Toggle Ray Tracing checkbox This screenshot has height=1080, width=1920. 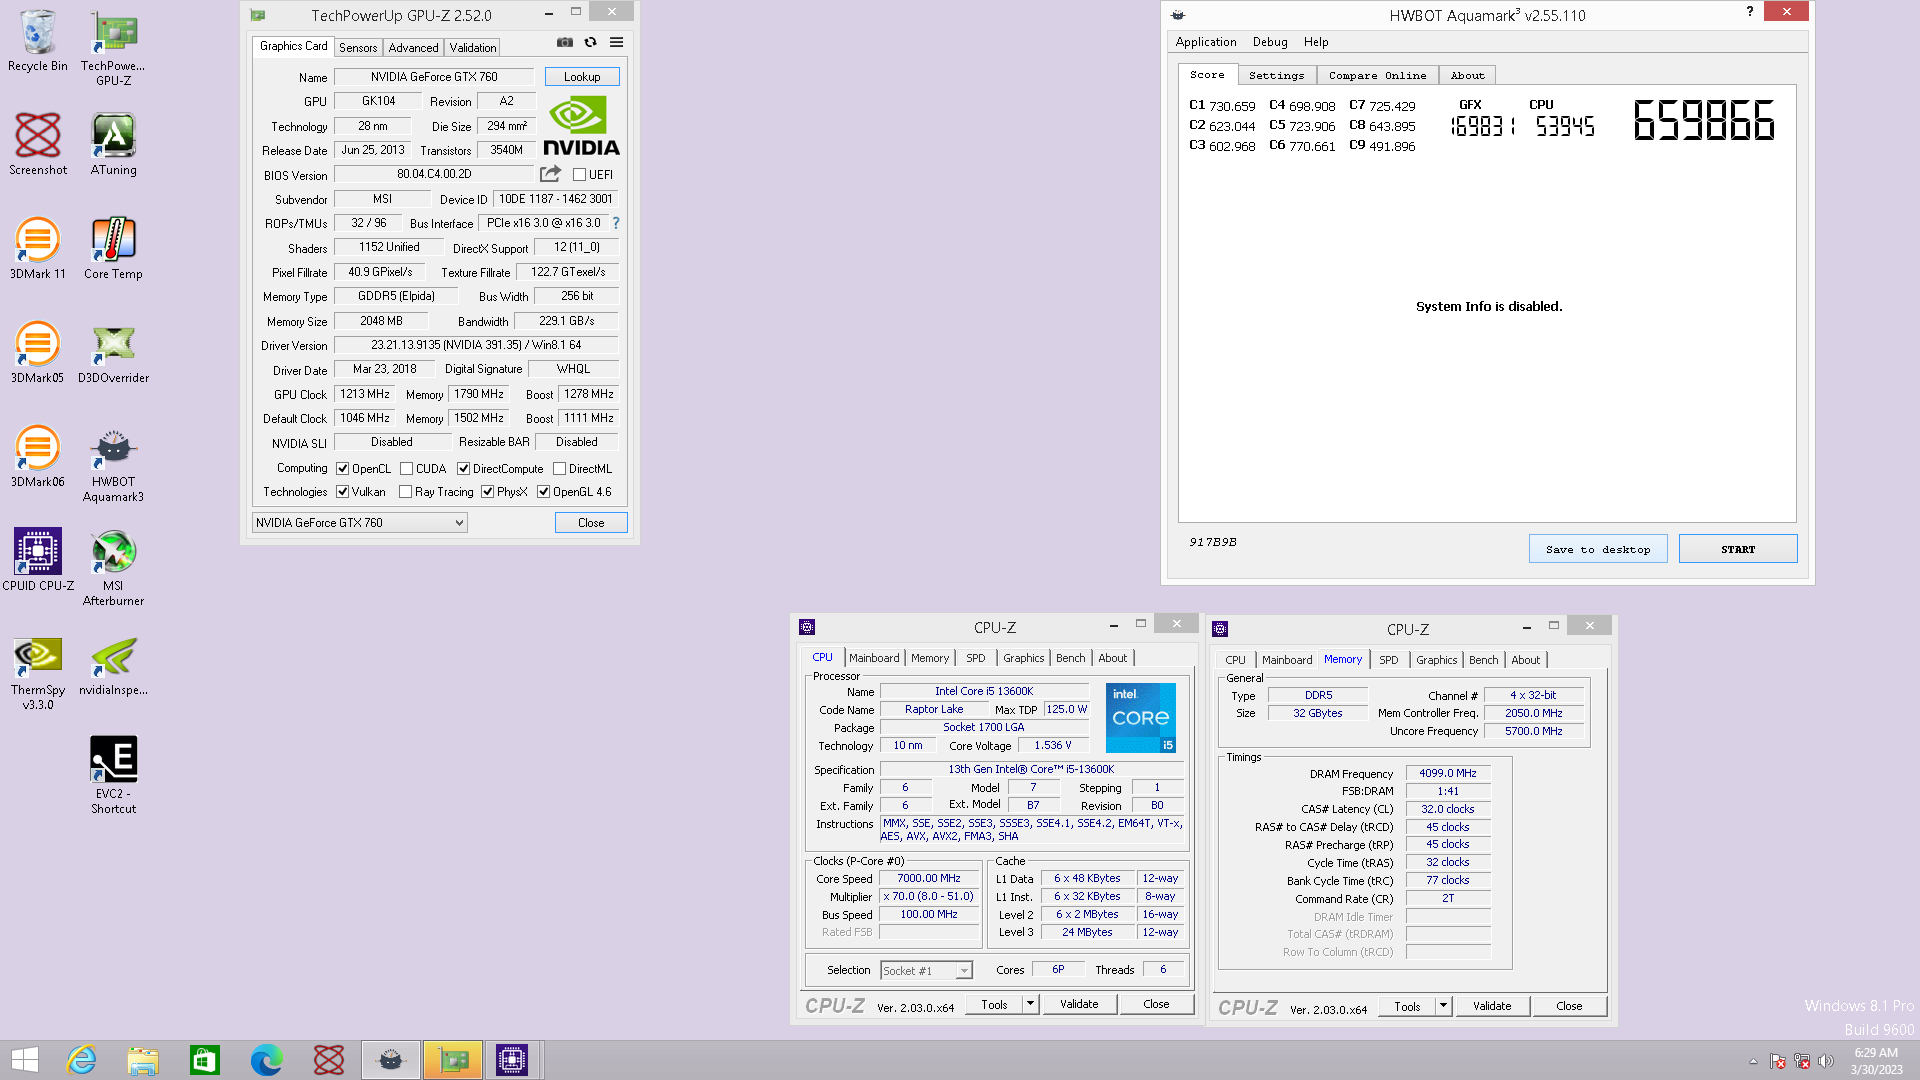coord(406,492)
